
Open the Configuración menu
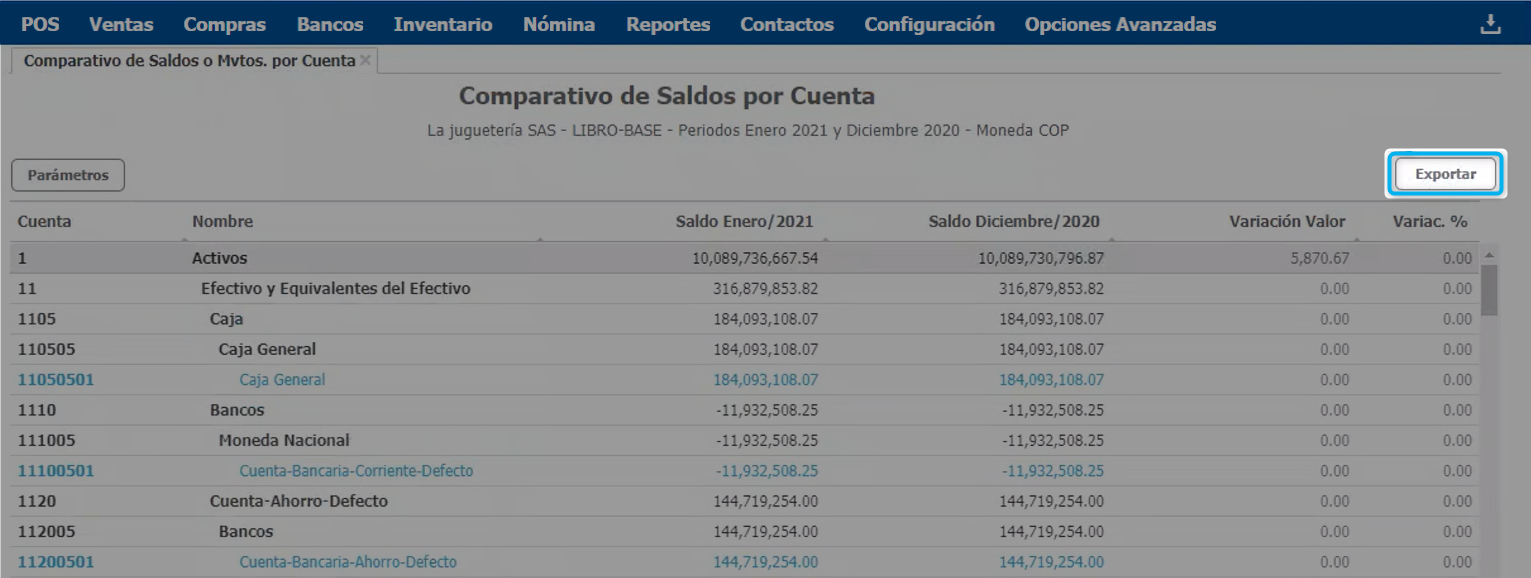pyautogui.click(x=929, y=24)
